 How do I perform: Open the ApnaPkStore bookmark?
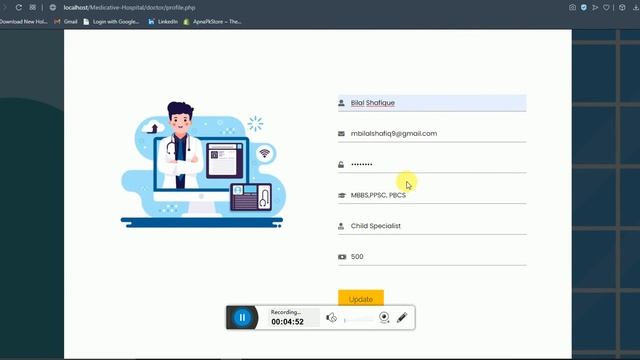[x=212, y=22]
